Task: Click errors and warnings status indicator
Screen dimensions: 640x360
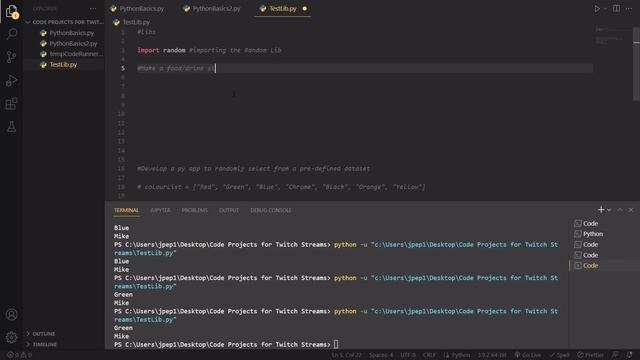Action: [19, 355]
